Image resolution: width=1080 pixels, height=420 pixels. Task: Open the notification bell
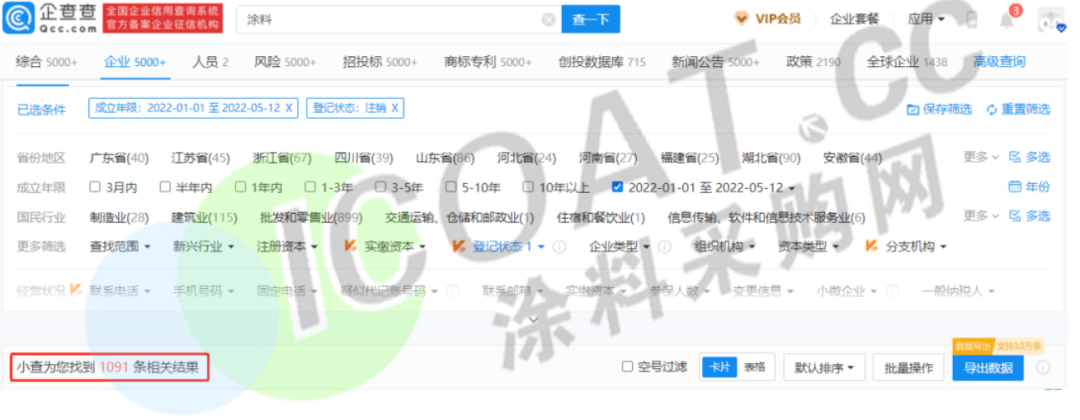point(1006,19)
